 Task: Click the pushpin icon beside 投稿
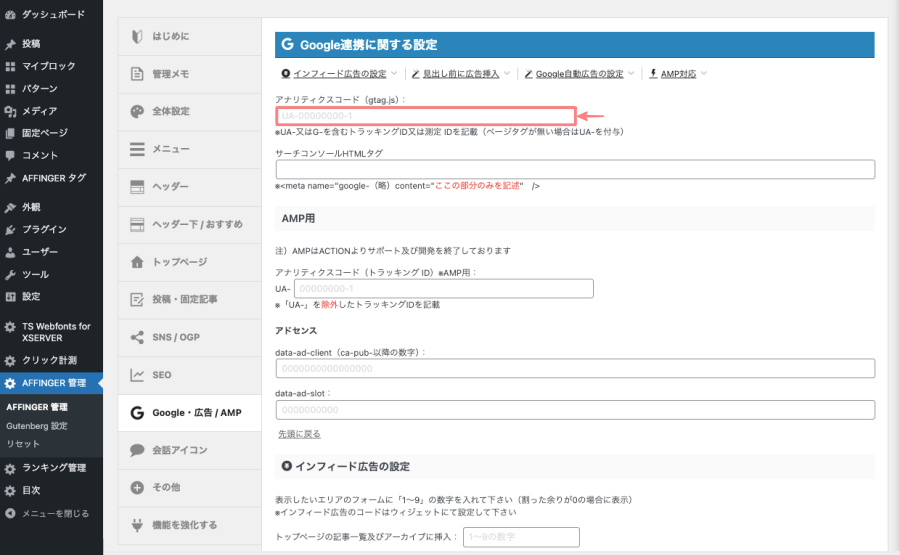[10, 44]
